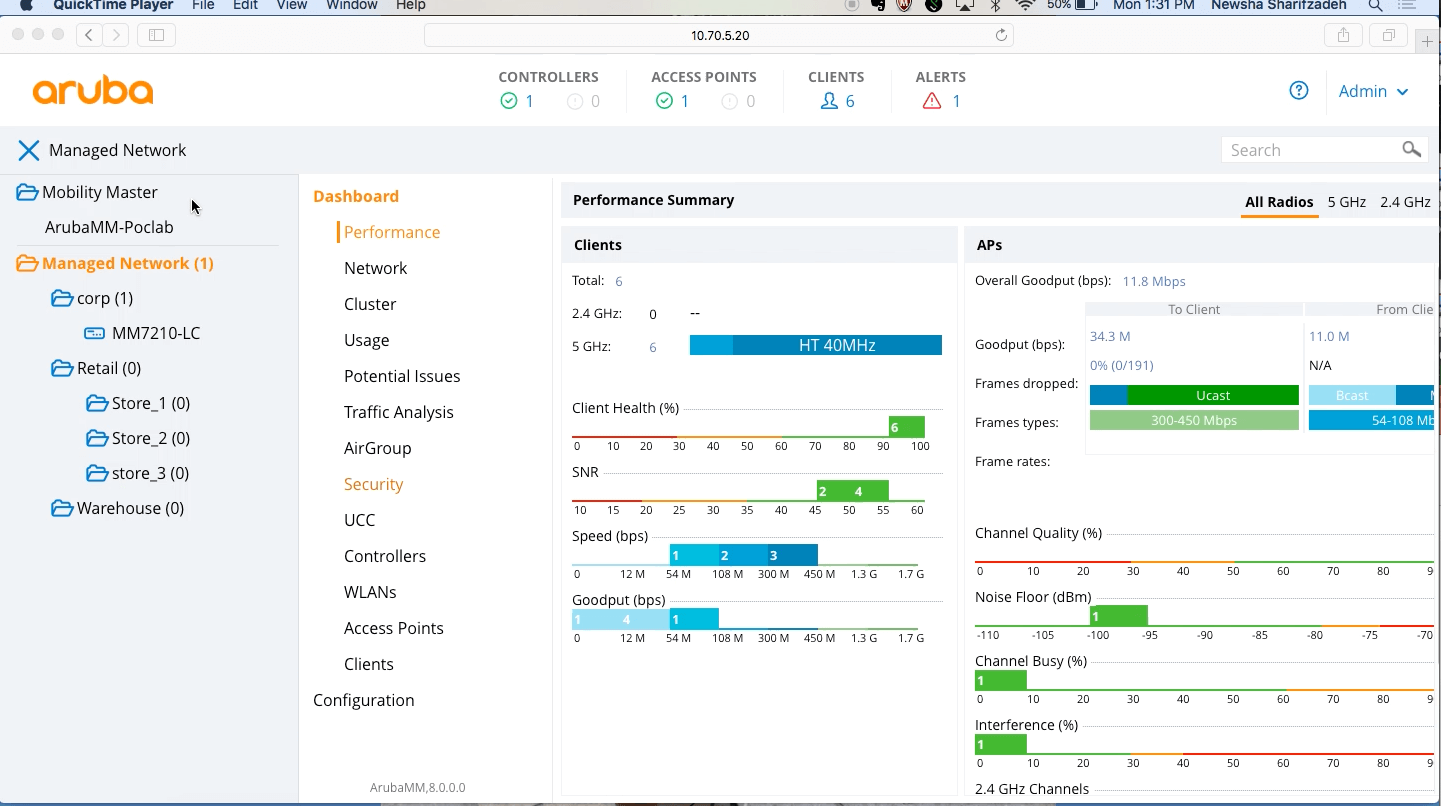Click the corp folder icon
This screenshot has width=1441, height=806.
[x=62, y=298]
